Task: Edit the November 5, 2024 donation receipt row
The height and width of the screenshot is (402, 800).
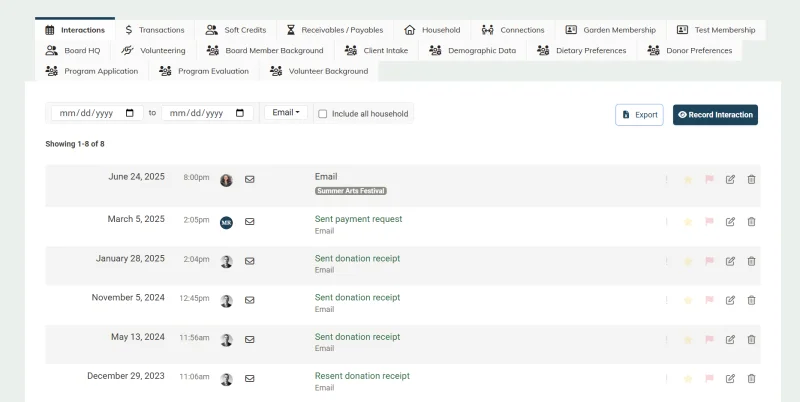Action: pyautogui.click(x=730, y=300)
